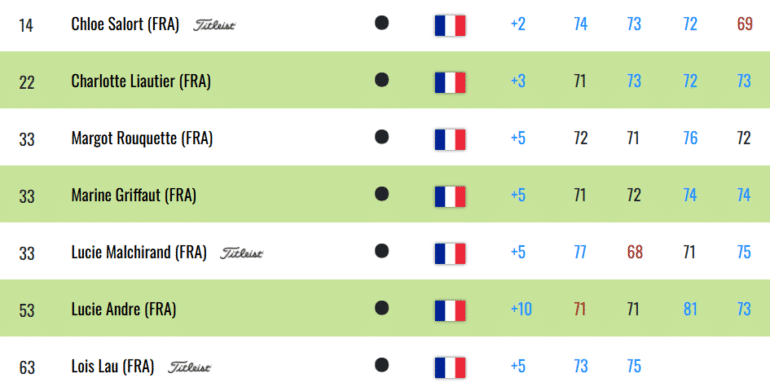Click the black dot in Marine Griffaut's row
Image resolution: width=770 pixels, height=387 pixels.
pos(382,194)
